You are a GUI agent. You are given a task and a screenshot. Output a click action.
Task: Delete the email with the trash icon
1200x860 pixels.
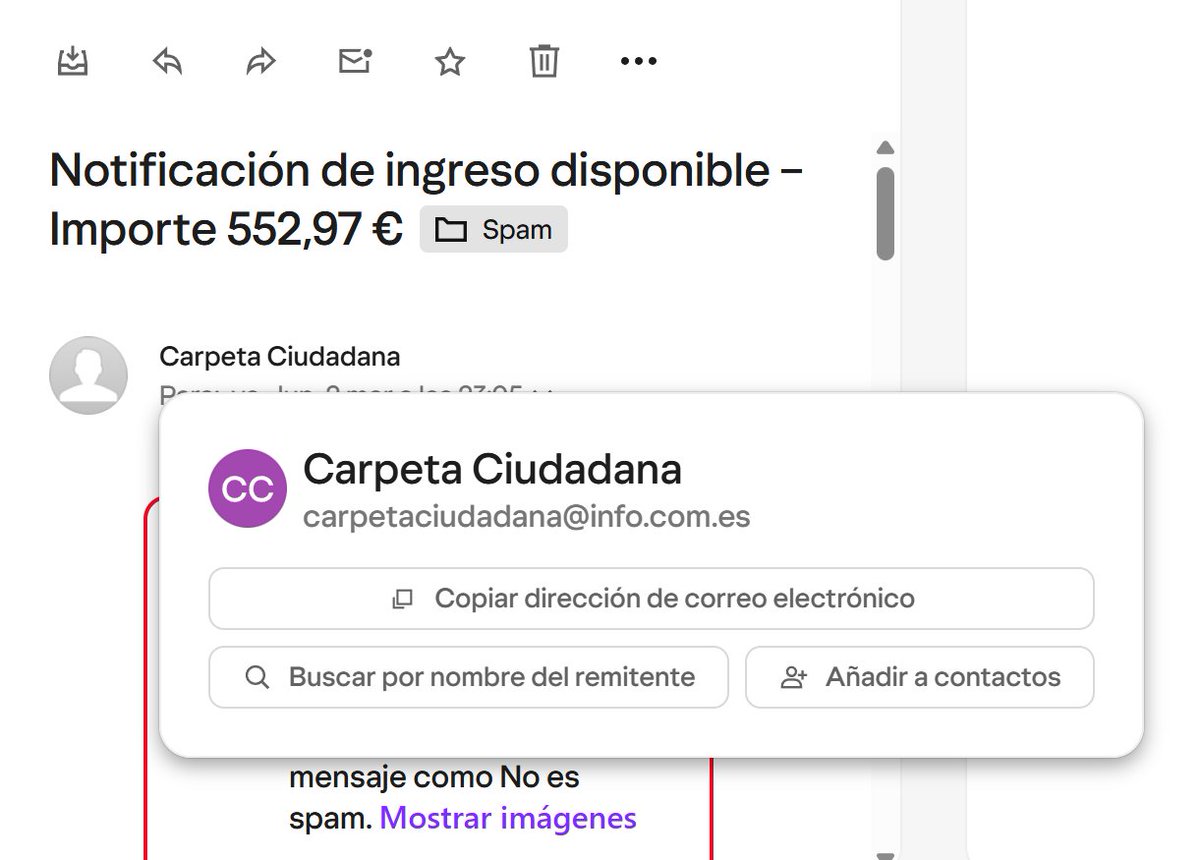544,62
